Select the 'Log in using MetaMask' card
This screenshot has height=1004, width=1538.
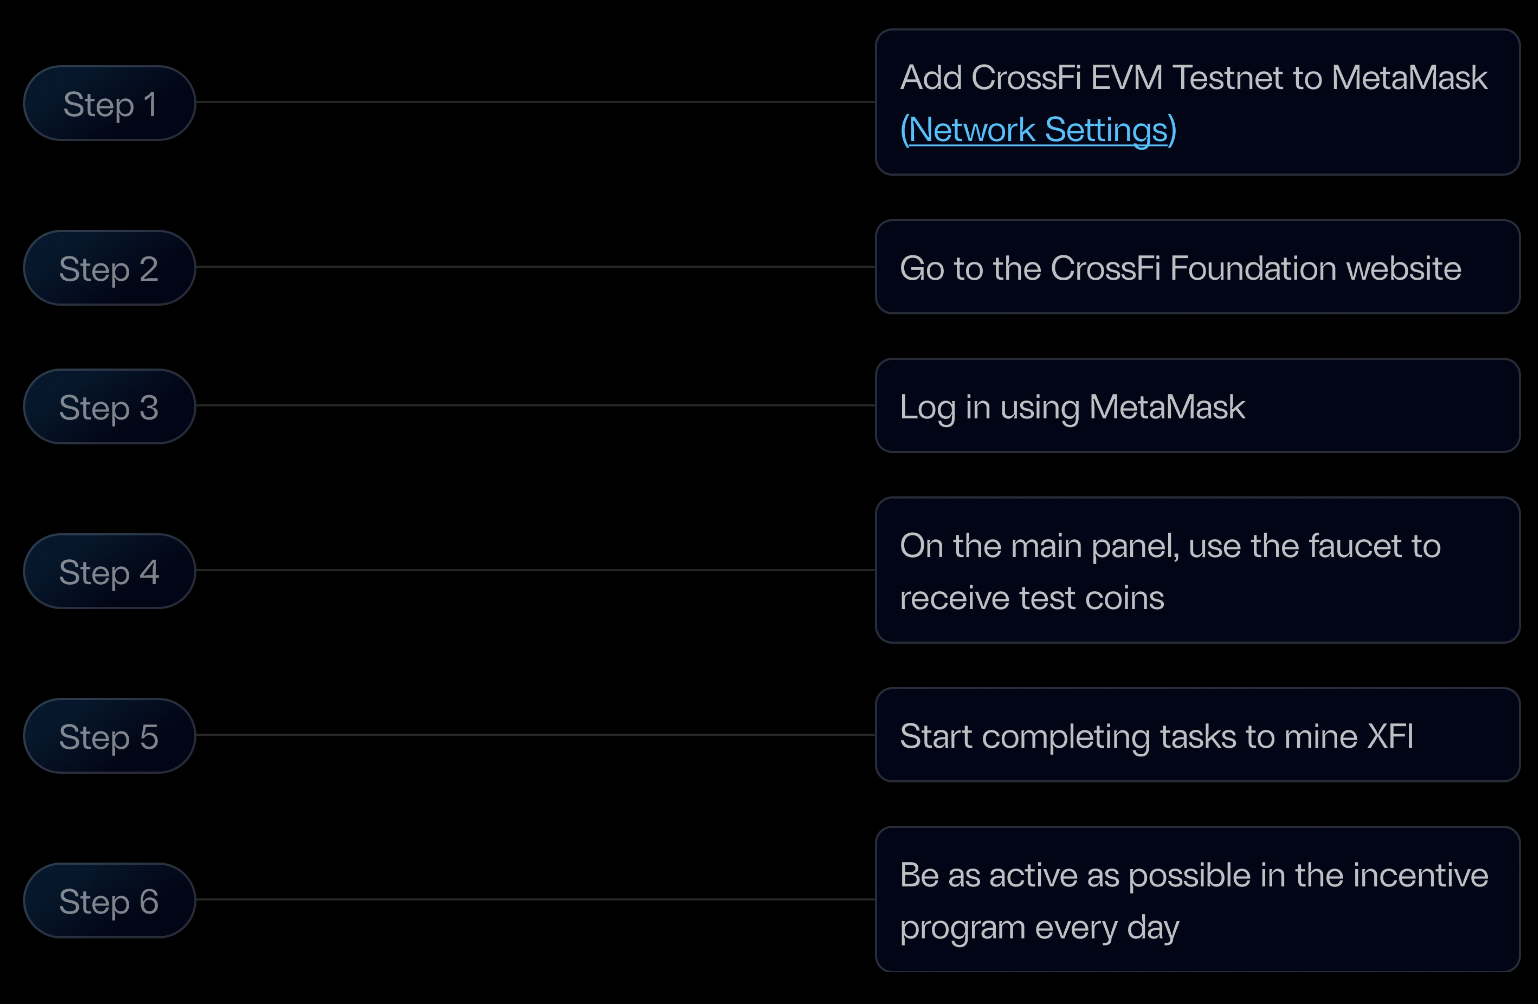click(x=1198, y=406)
